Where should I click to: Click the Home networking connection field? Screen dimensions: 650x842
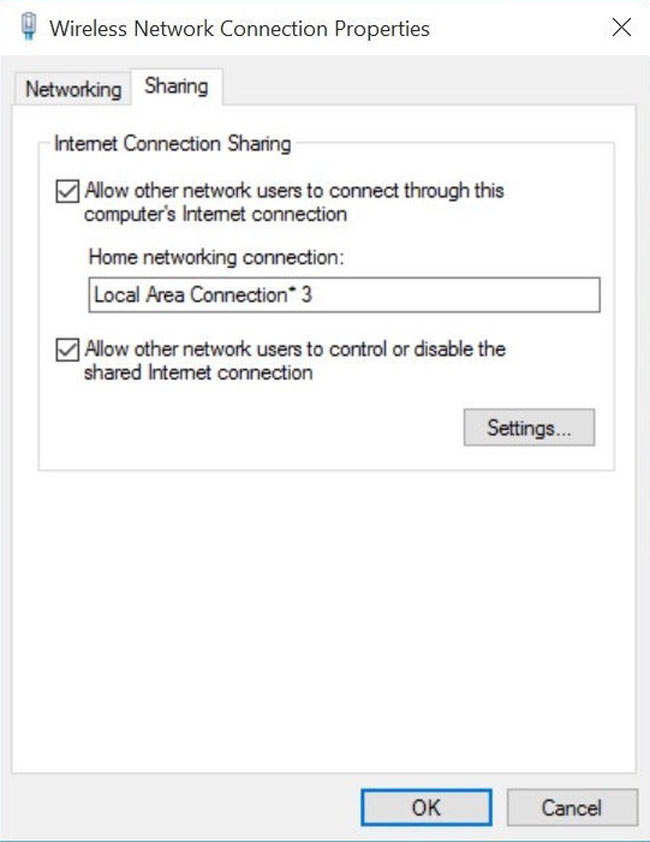(x=343, y=295)
